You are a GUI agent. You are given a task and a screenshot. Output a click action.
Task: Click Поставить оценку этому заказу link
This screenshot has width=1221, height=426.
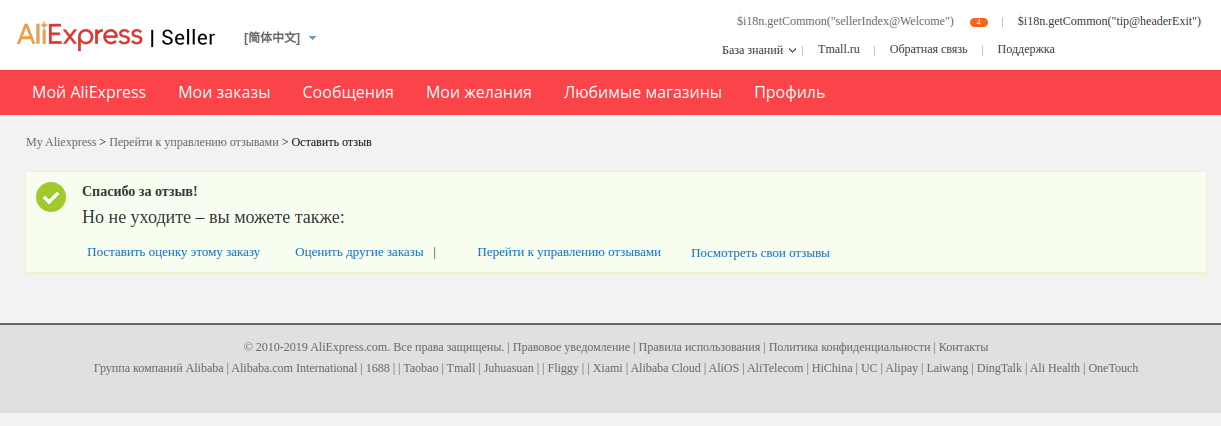coord(174,252)
